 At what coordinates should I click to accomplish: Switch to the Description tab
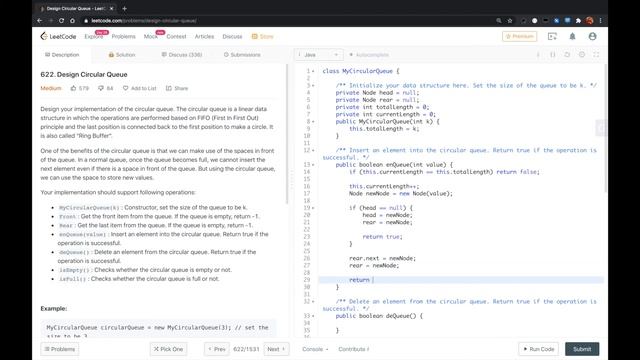tap(62, 55)
